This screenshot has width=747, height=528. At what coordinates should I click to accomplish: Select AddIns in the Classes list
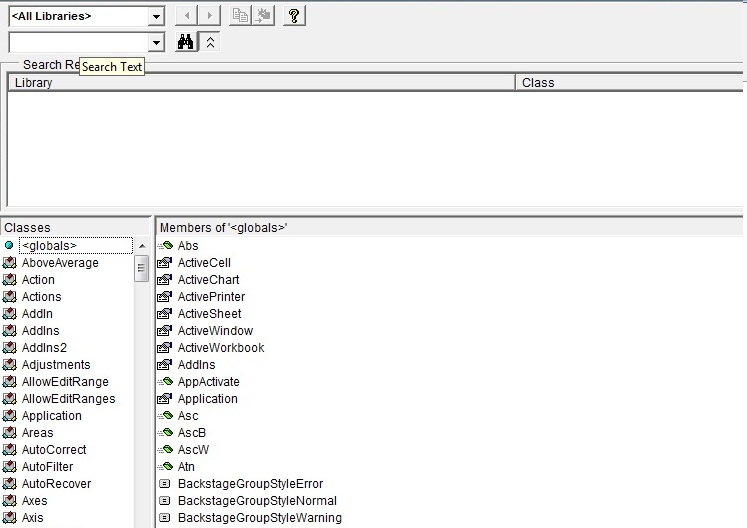(x=40, y=331)
